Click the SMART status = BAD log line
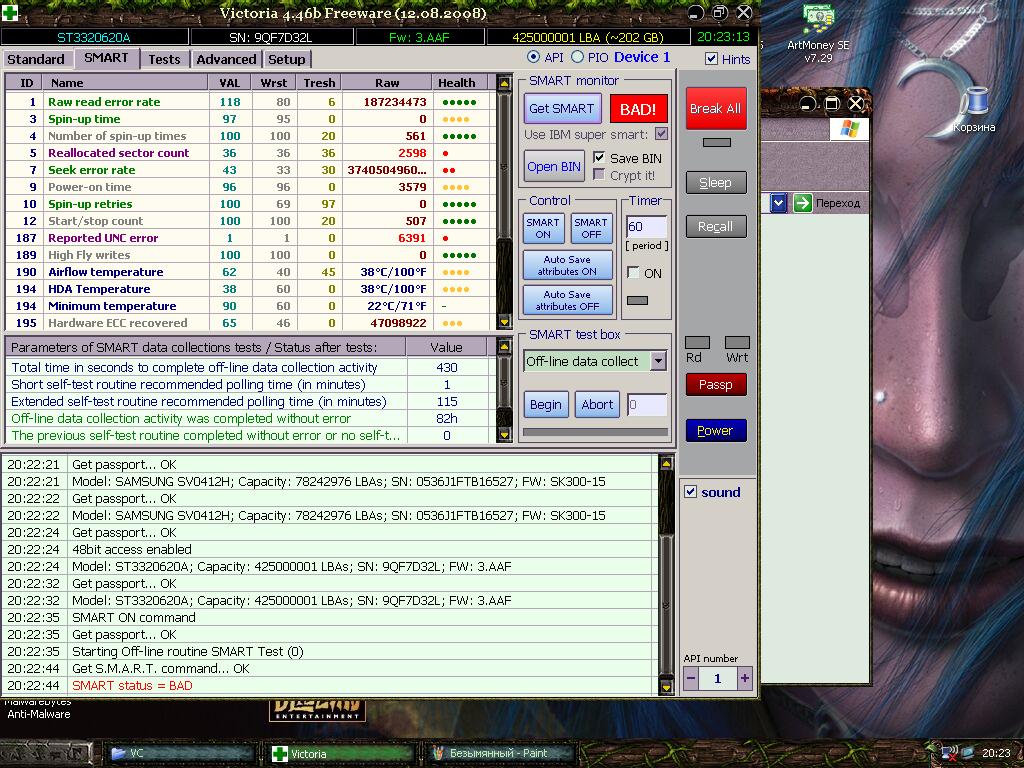 pyautogui.click(x=132, y=686)
